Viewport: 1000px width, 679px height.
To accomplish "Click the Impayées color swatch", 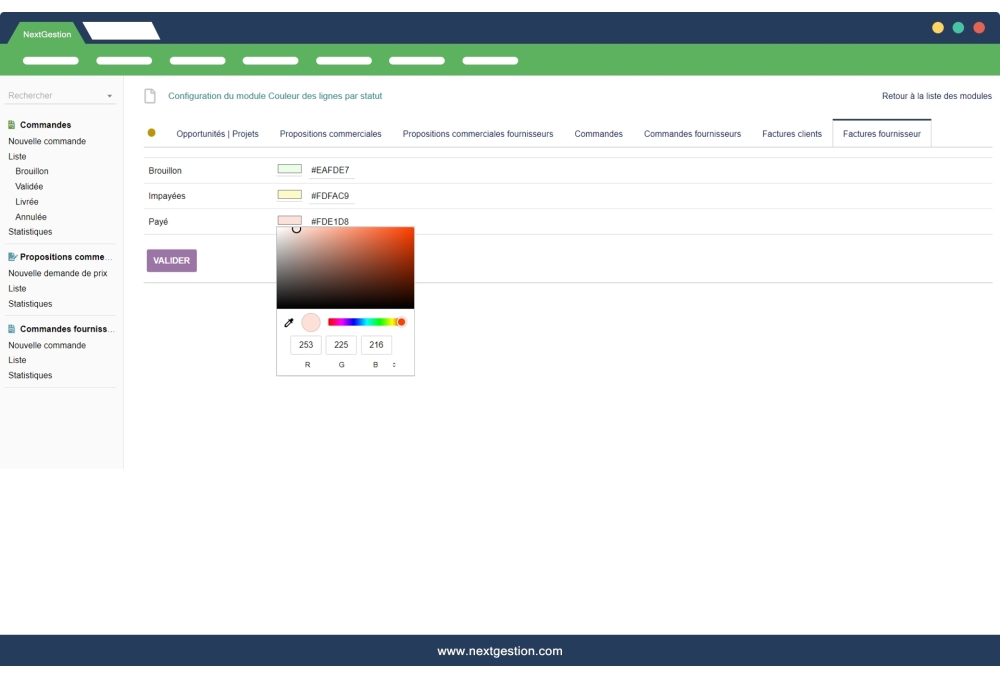I will pyautogui.click(x=291, y=196).
